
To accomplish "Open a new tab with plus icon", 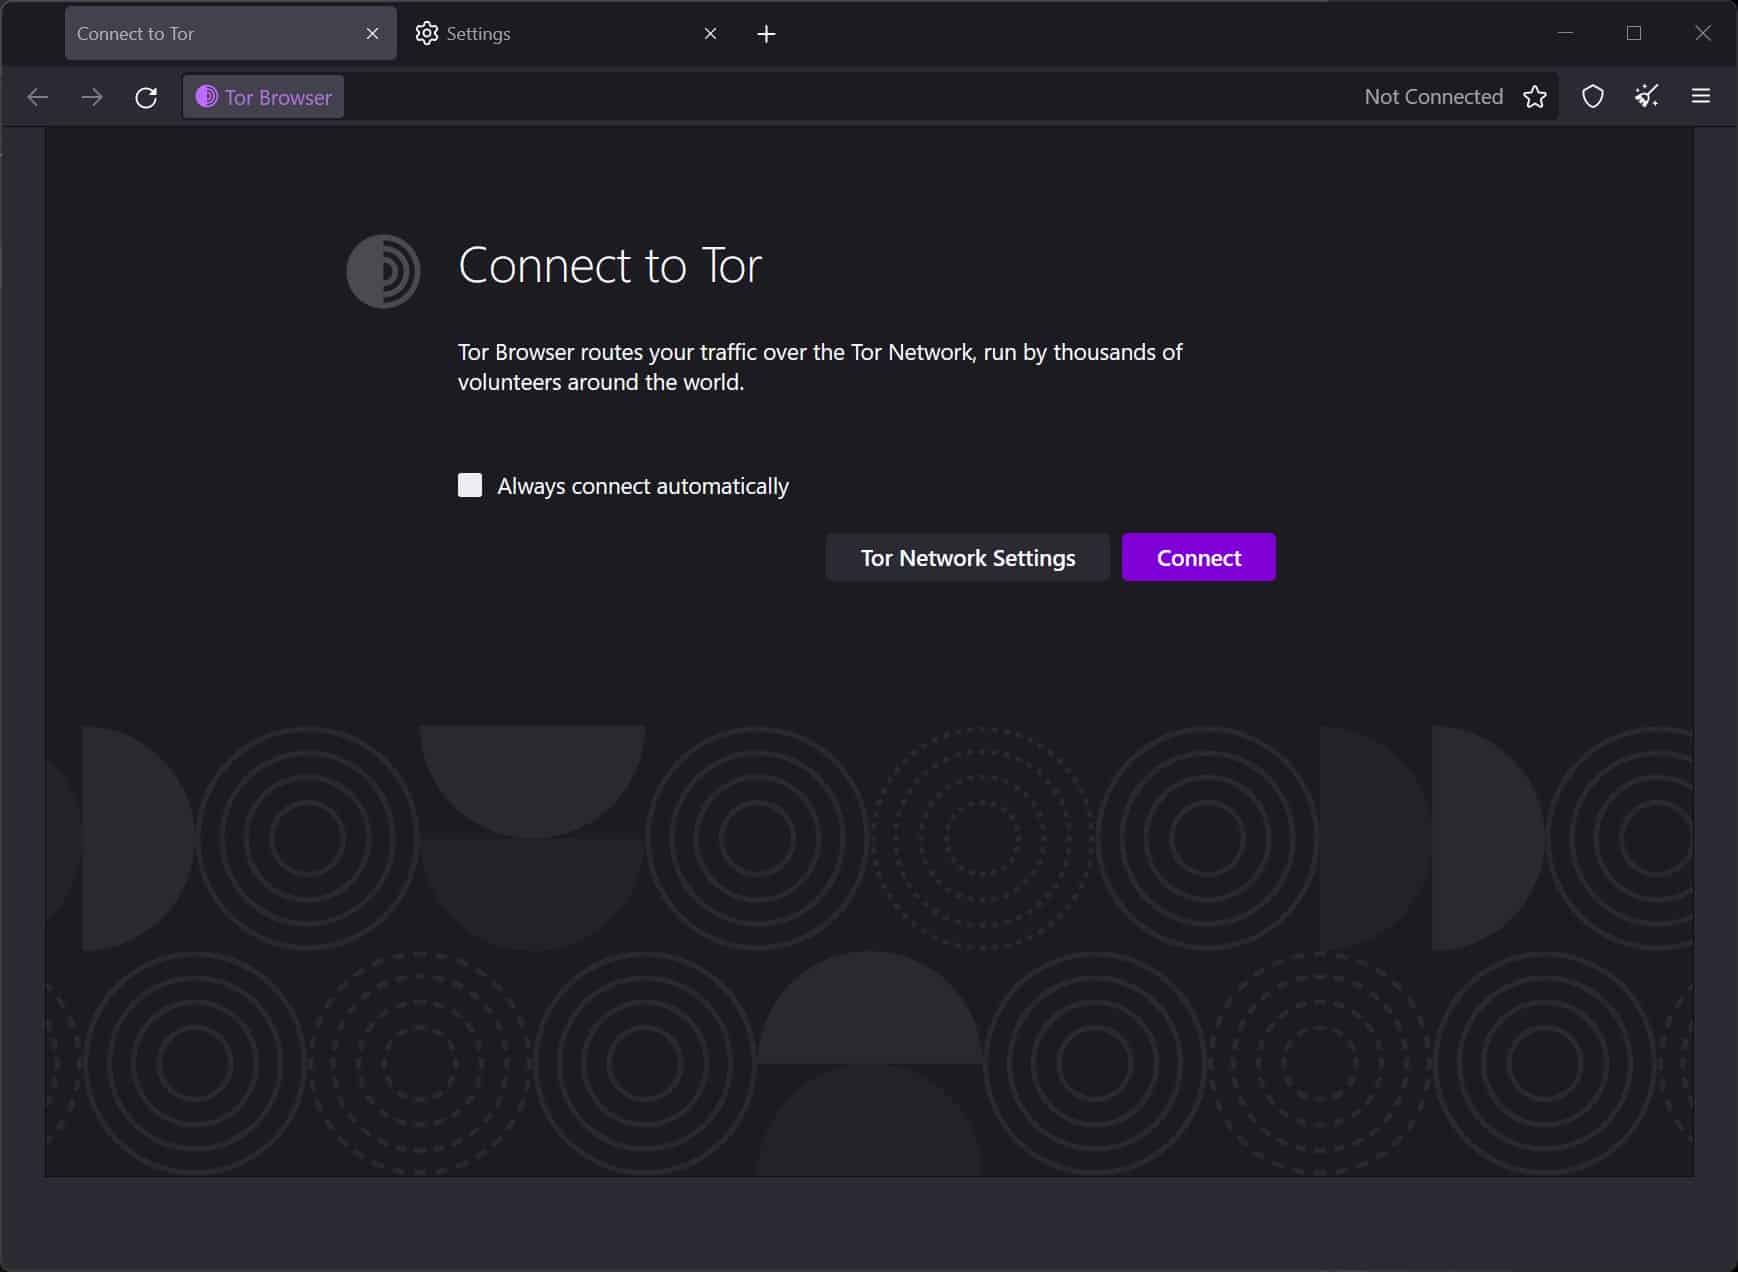I will (x=766, y=34).
